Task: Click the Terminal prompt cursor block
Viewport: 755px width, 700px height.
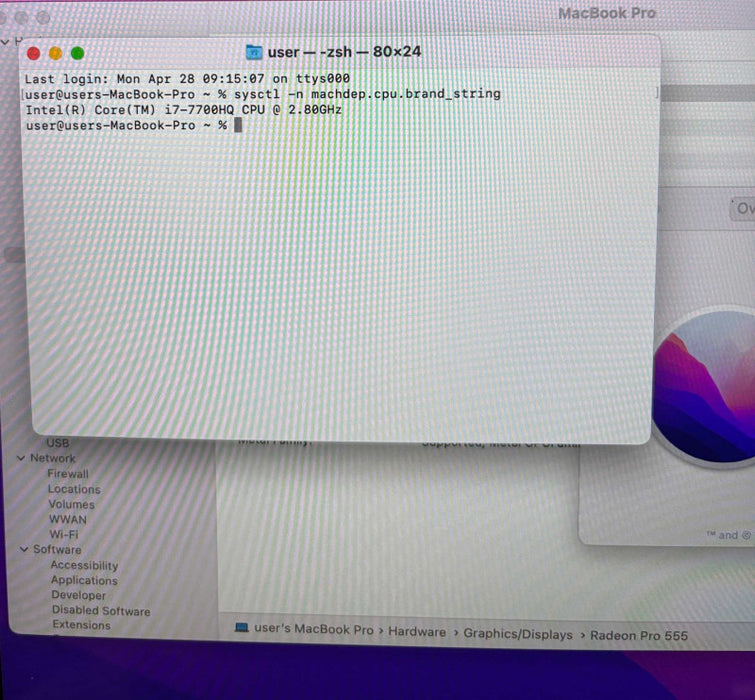Action: tap(238, 125)
